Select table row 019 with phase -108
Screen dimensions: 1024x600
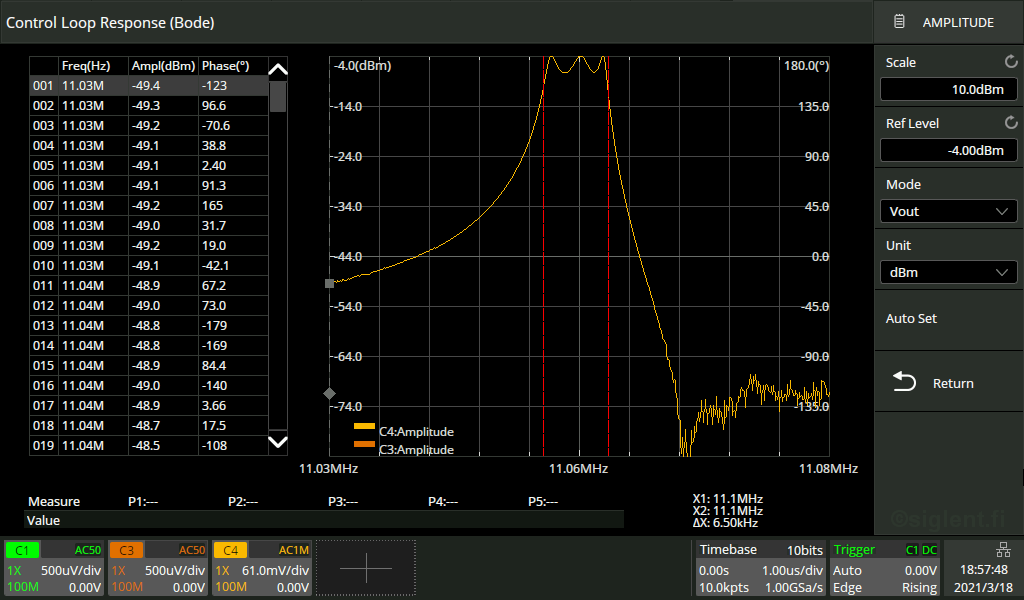[x=149, y=445]
